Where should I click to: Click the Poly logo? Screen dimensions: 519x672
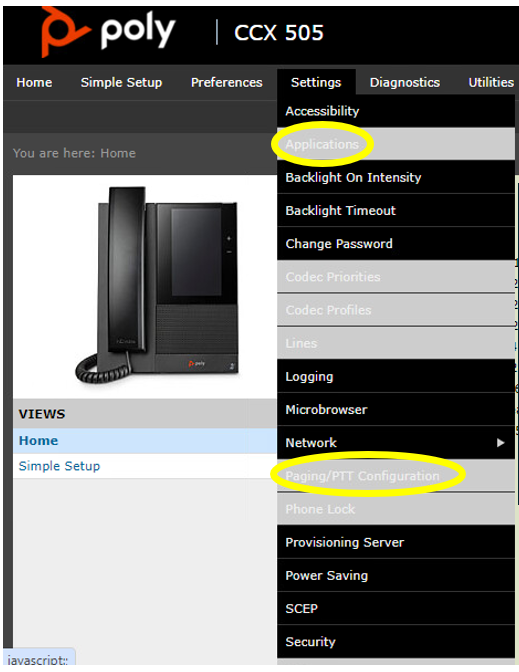tap(108, 32)
